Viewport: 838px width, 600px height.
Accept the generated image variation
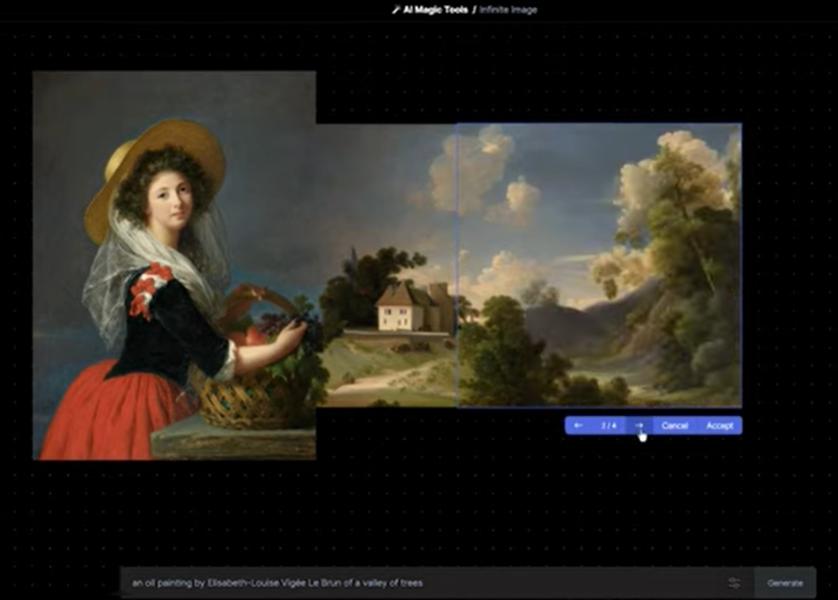click(x=719, y=425)
